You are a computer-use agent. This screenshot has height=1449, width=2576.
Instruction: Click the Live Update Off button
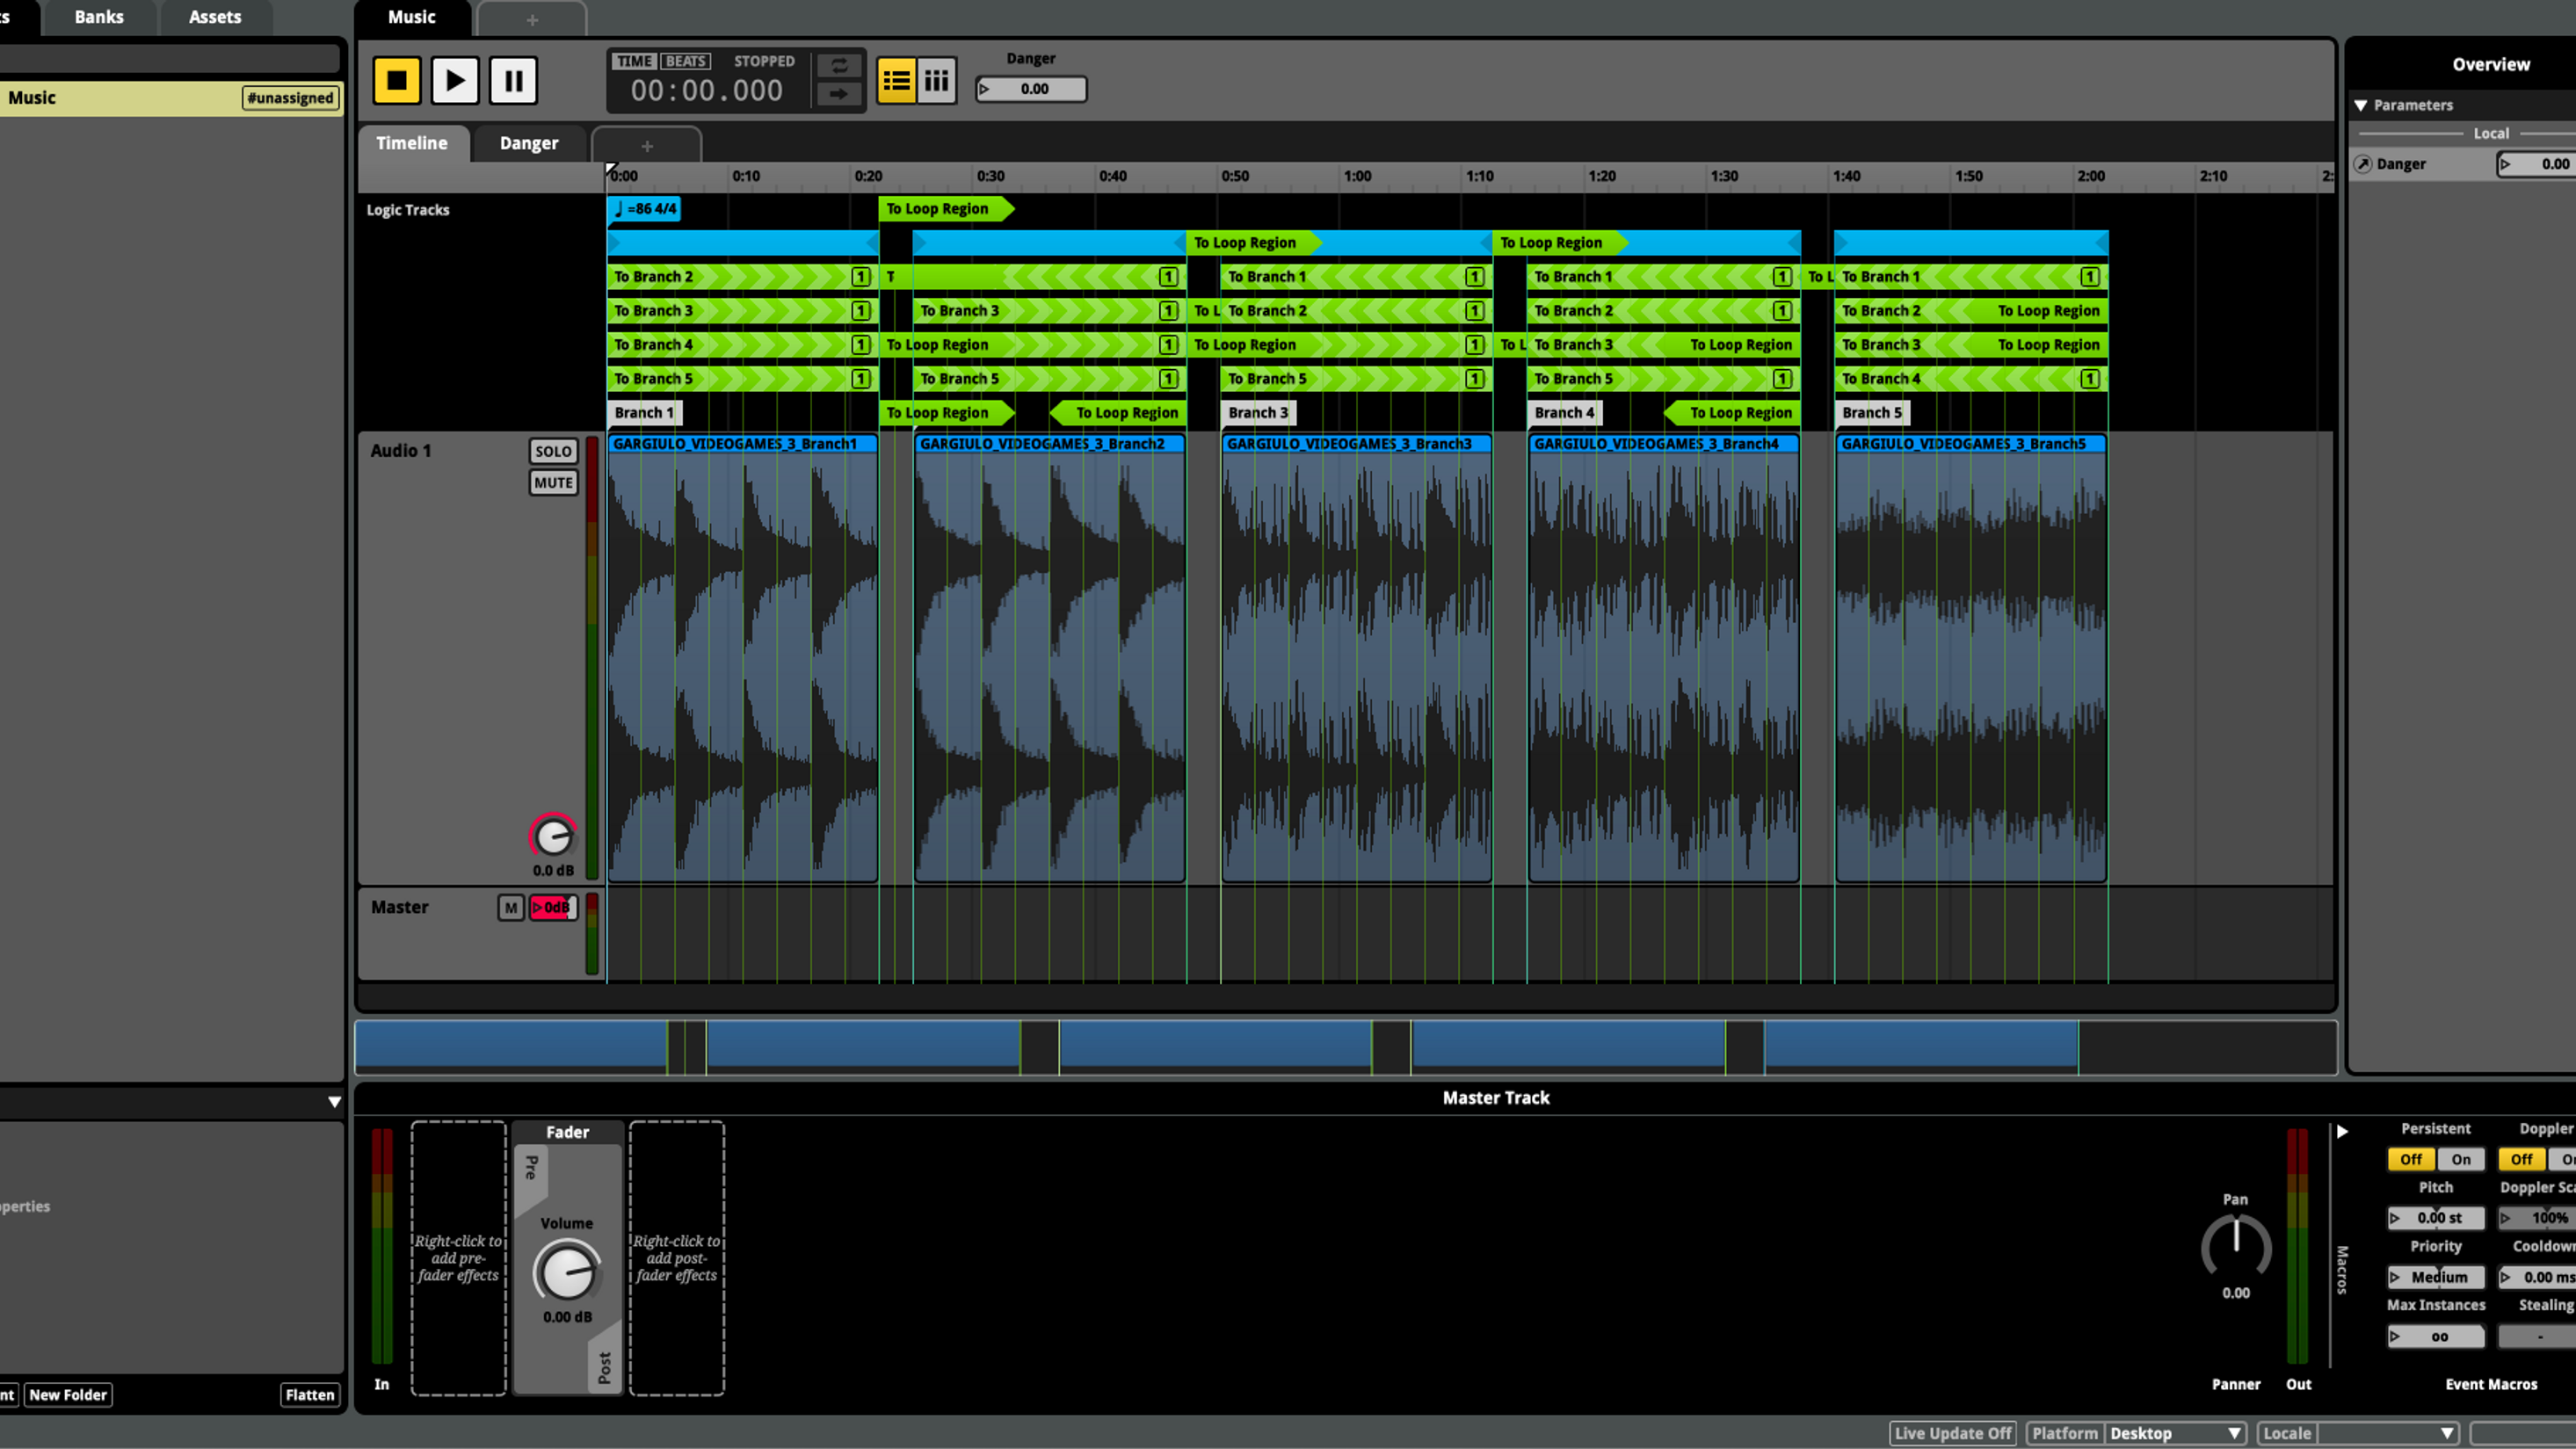coord(1951,1433)
